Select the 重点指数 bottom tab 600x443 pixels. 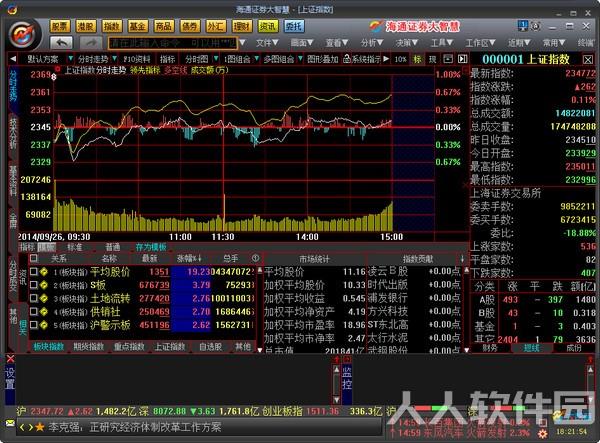pyautogui.click(x=129, y=347)
